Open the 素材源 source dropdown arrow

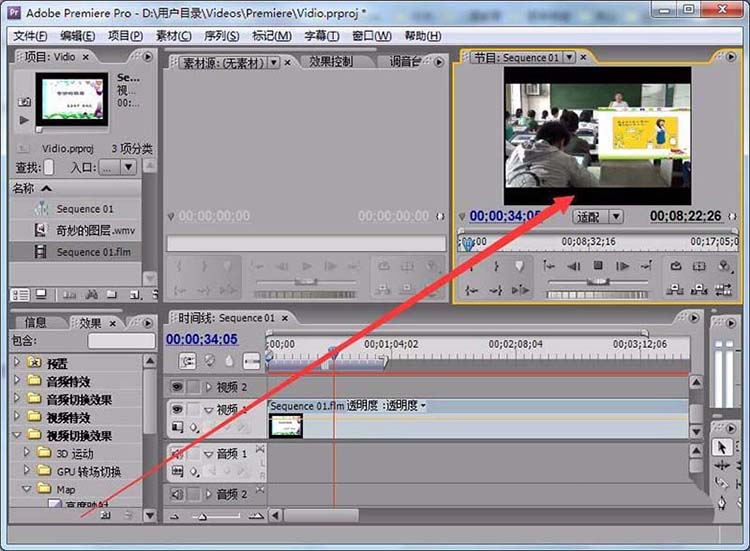(x=274, y=62)
